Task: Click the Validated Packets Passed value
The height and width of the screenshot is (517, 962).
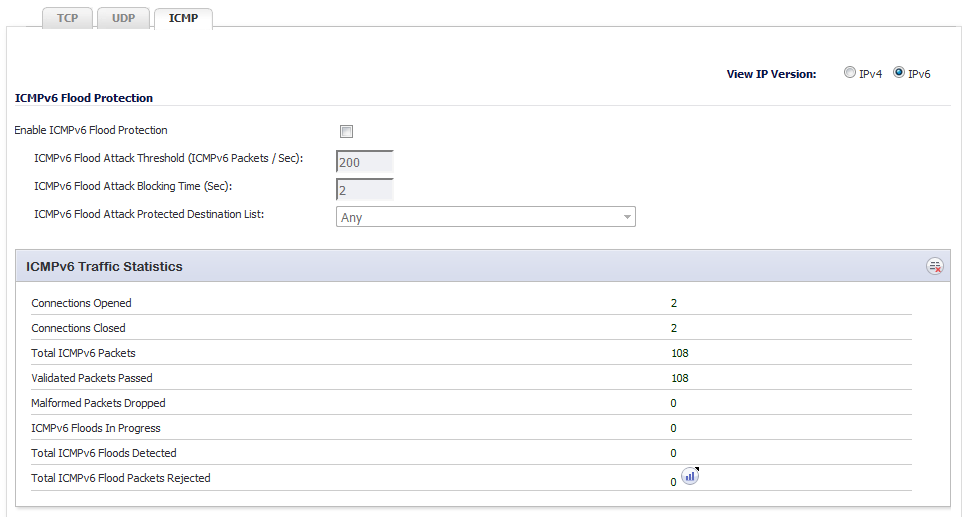Action: 680,378
